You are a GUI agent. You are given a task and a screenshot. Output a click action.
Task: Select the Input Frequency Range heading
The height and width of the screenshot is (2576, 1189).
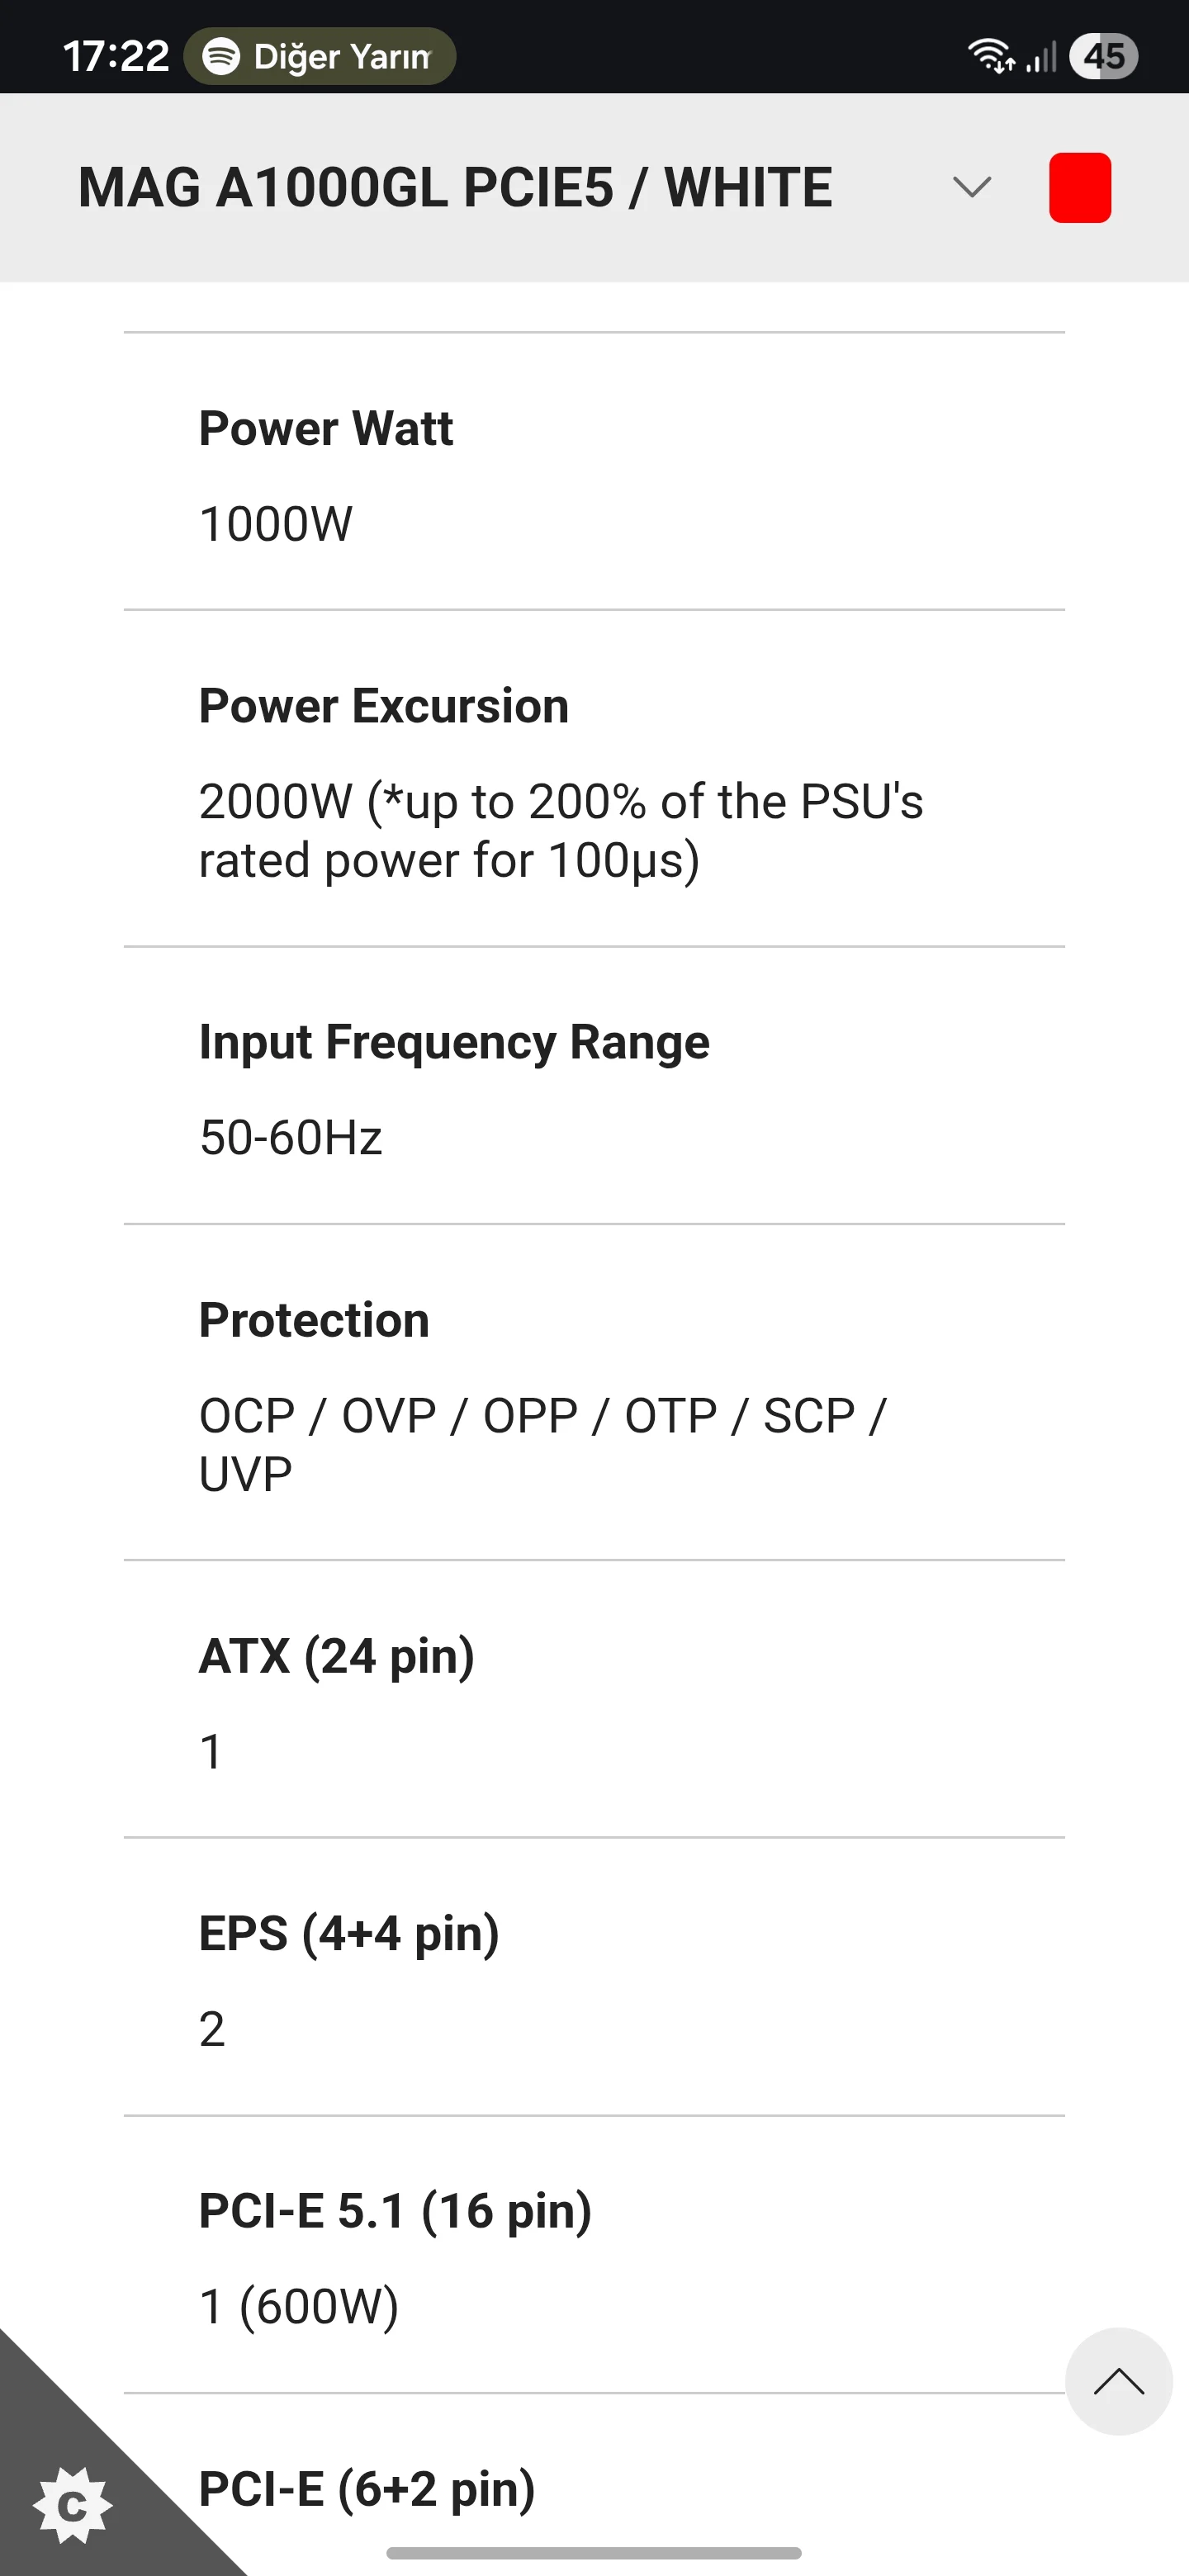[x=454, y=1042]
